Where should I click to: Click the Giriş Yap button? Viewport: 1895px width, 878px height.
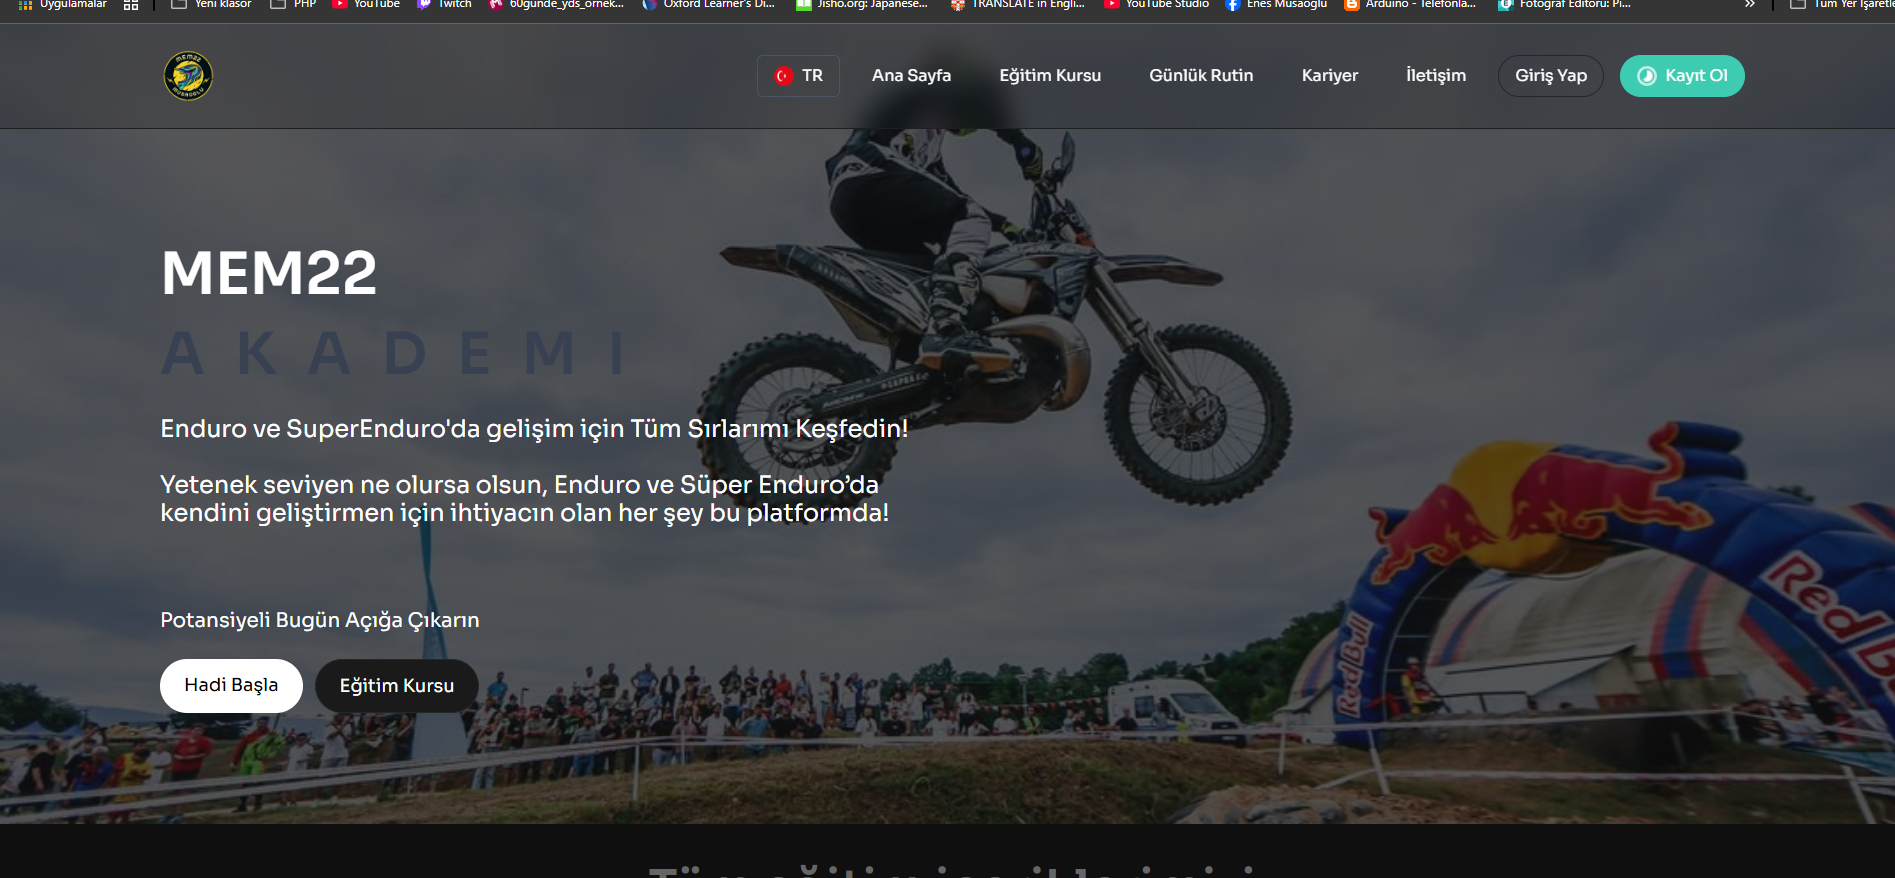[1551, 76]
